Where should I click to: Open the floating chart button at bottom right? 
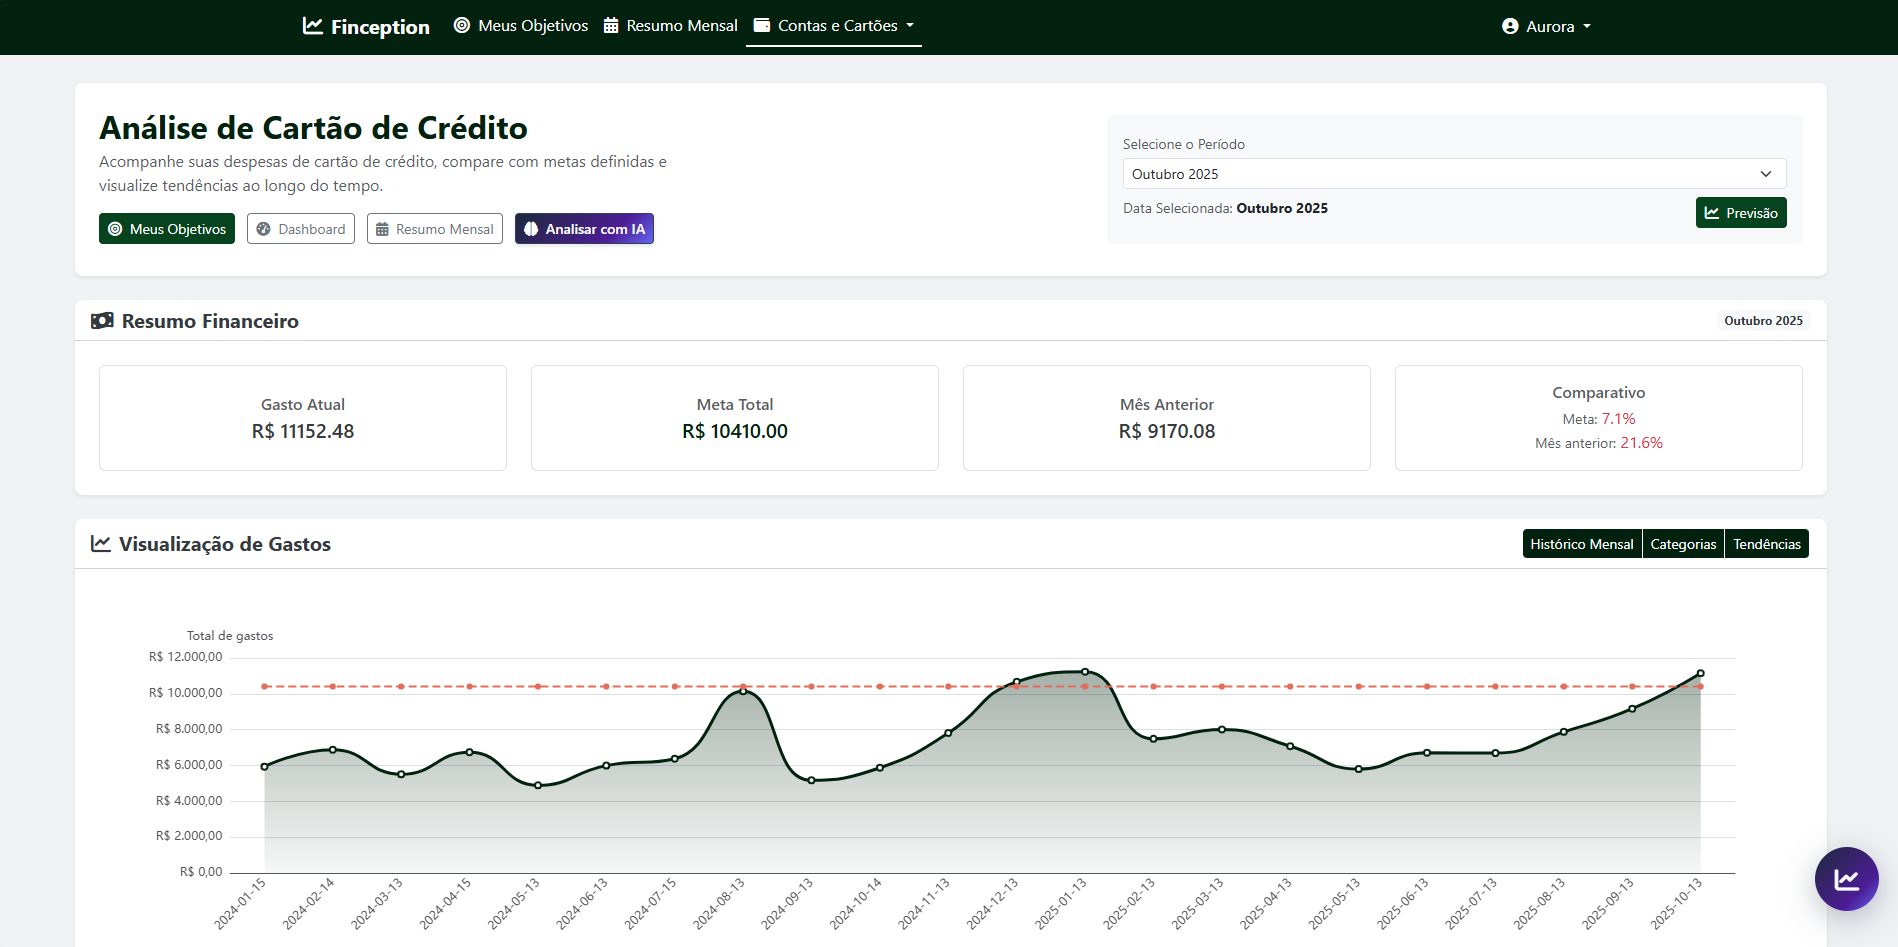[x=1847, y=879]
